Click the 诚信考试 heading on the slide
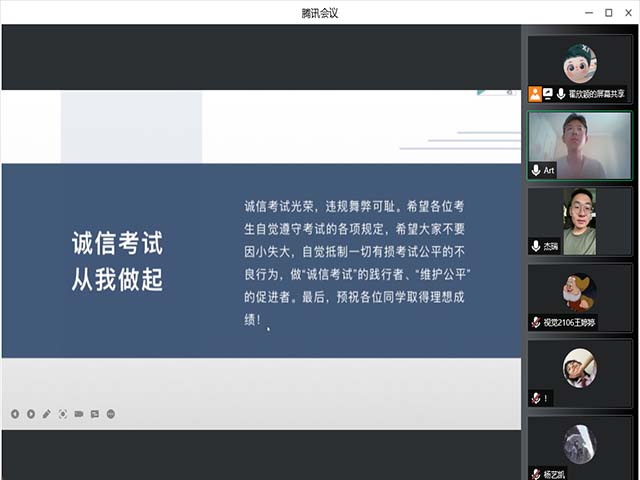The width and height of the screenshot is (640, 480). pos(118,243)
